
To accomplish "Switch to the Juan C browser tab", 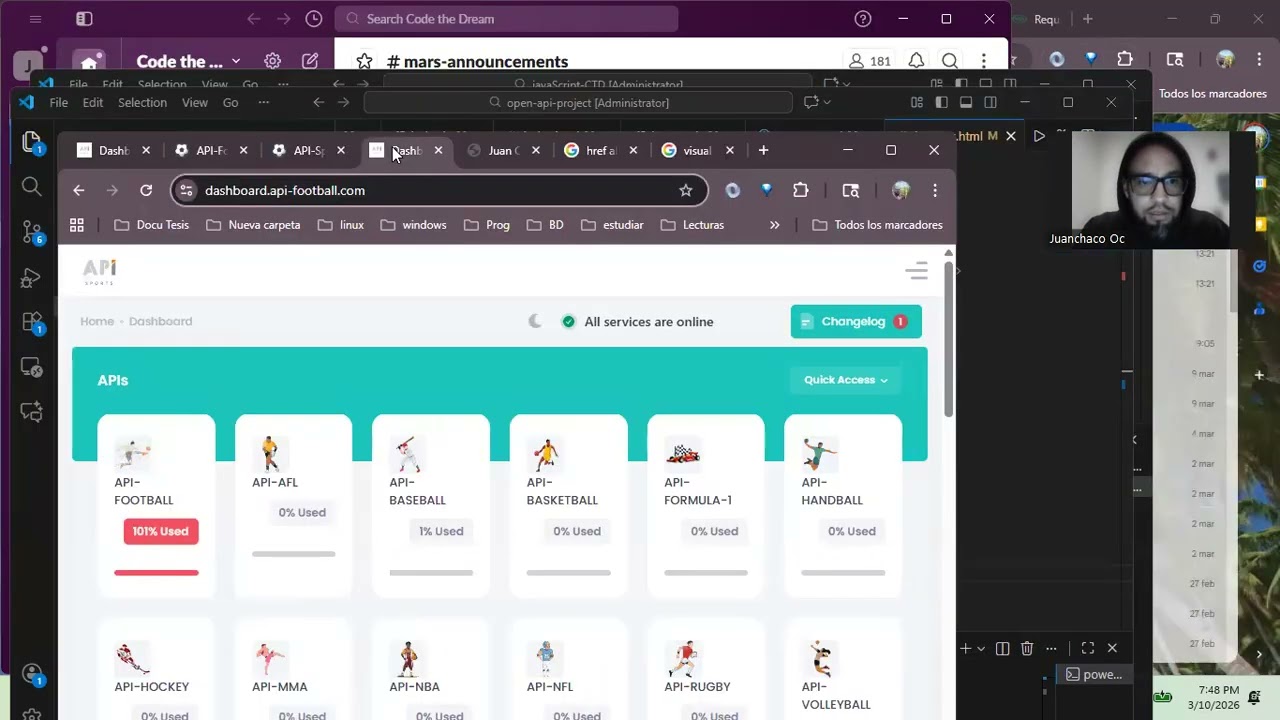I will (x=503, y=150).
